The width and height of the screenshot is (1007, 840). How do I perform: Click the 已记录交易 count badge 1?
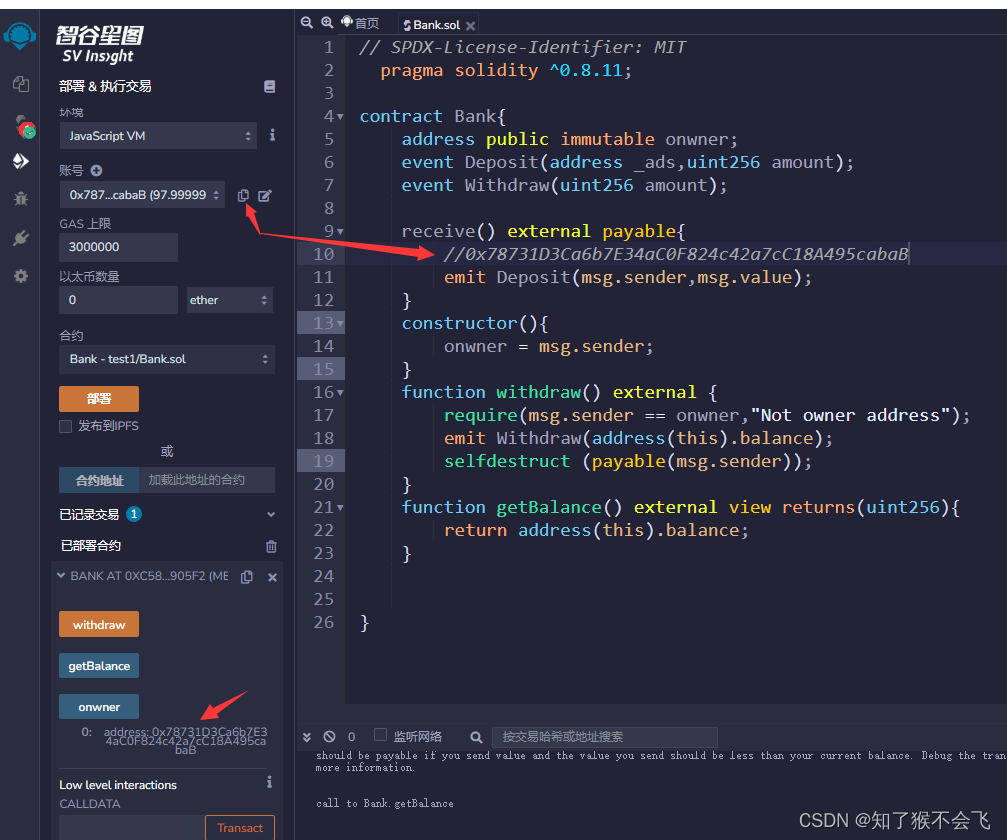point(134,514)
